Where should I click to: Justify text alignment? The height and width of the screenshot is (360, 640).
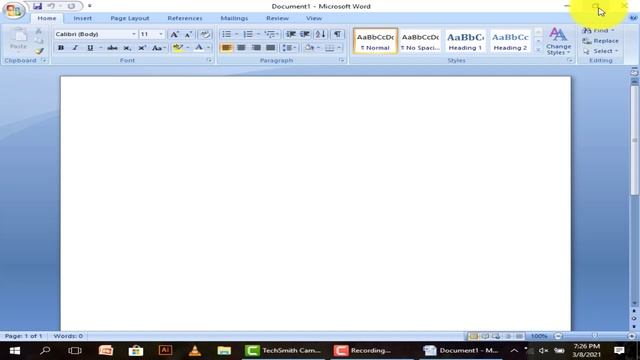coord(271,48)
